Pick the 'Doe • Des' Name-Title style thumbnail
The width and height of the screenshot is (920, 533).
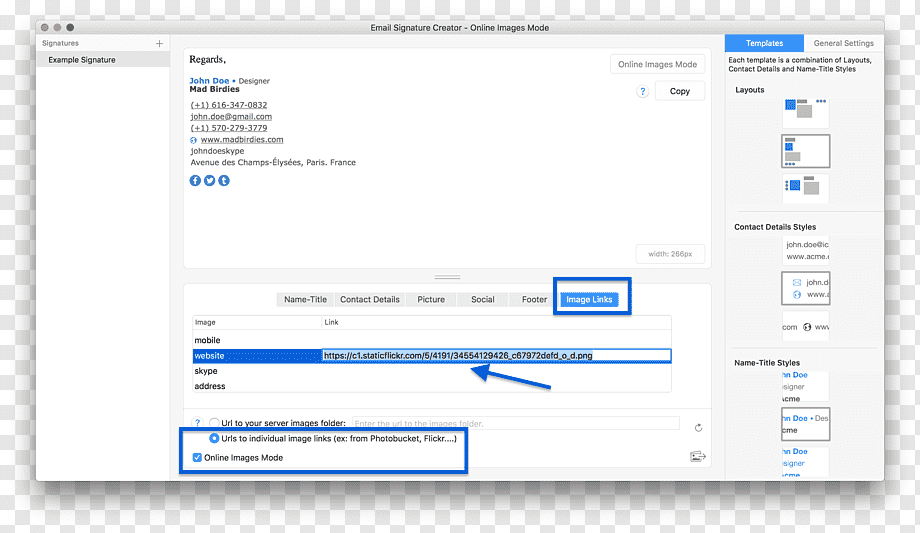[805, 424]
